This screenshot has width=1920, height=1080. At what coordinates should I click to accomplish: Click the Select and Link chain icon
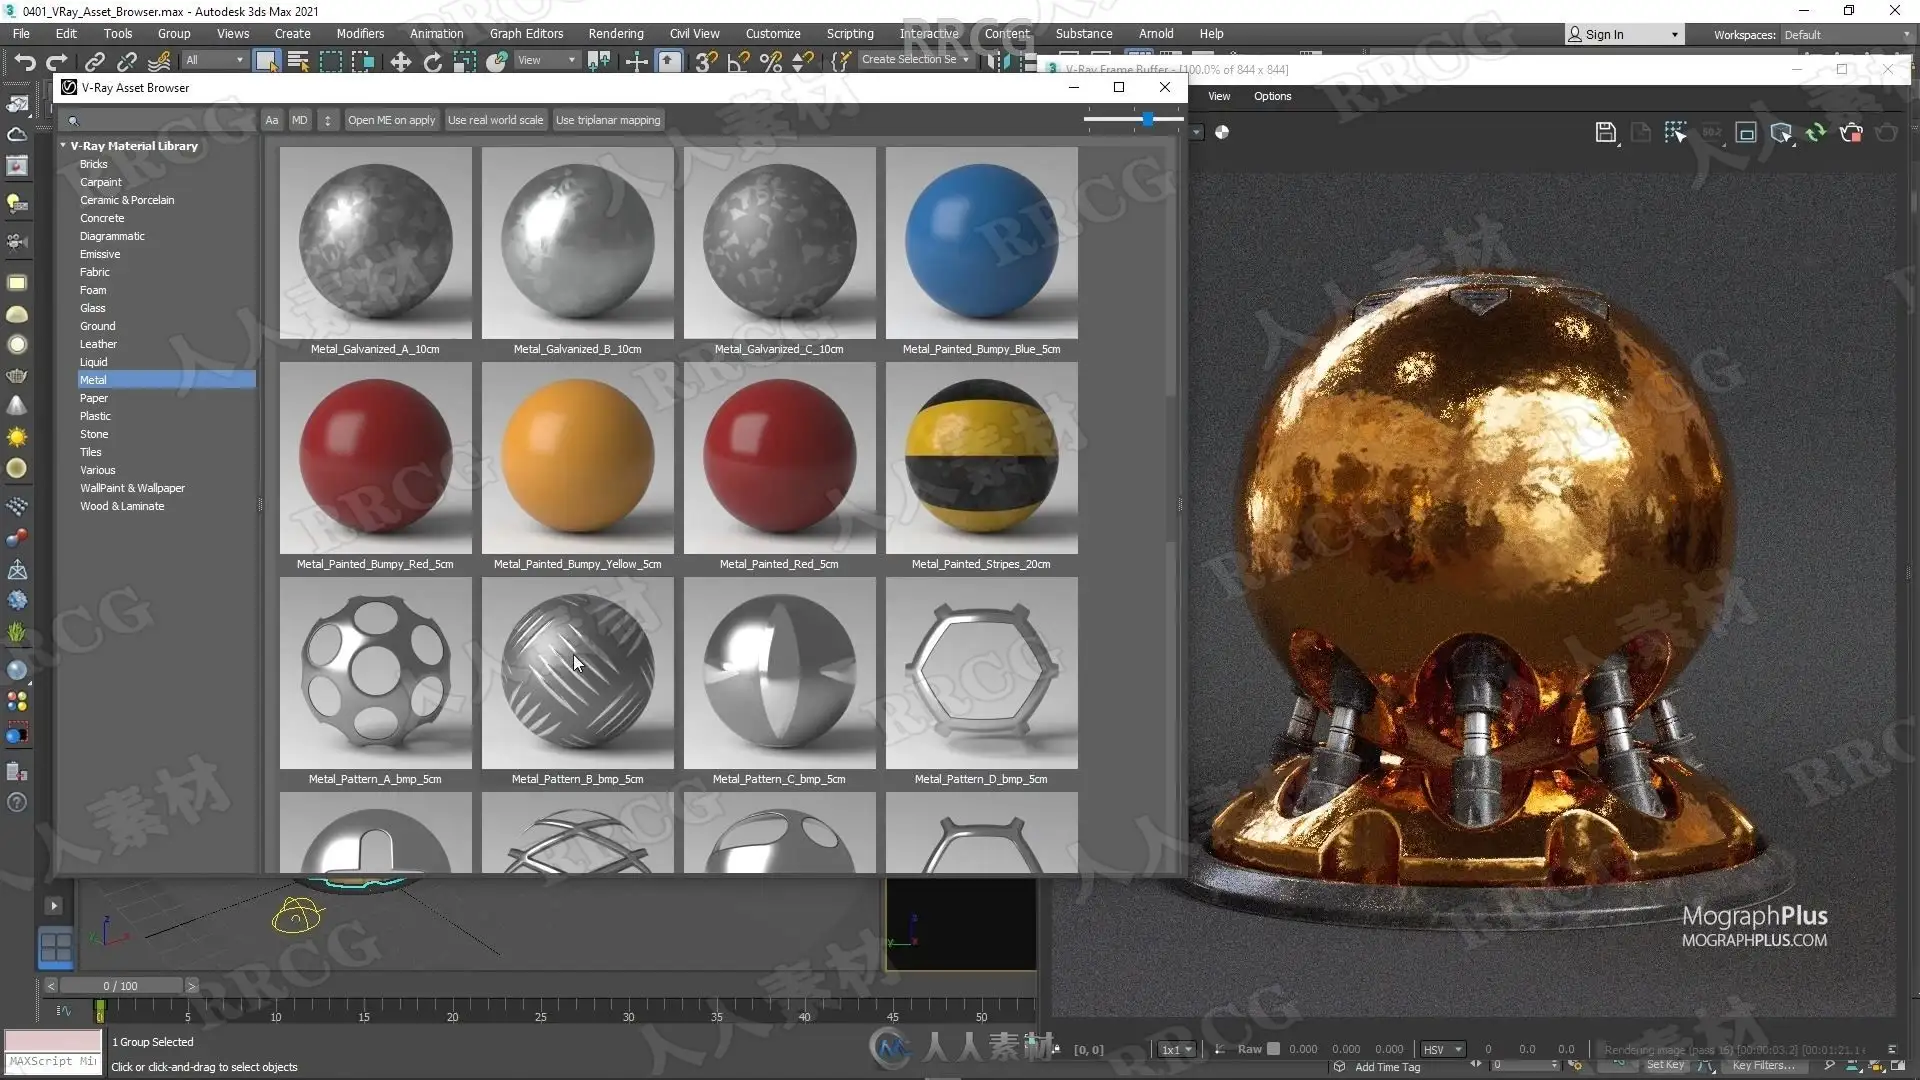click(94, 62)
